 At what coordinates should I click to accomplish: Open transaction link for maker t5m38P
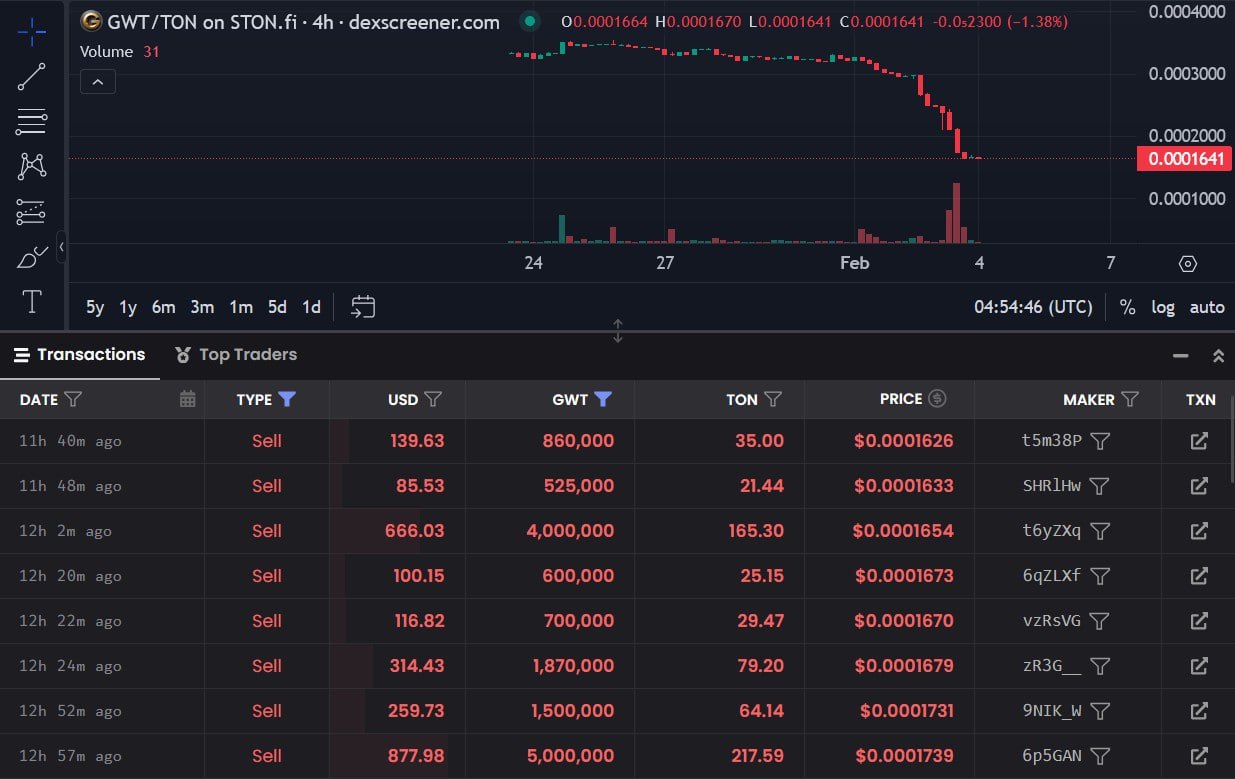point(1198,441)
